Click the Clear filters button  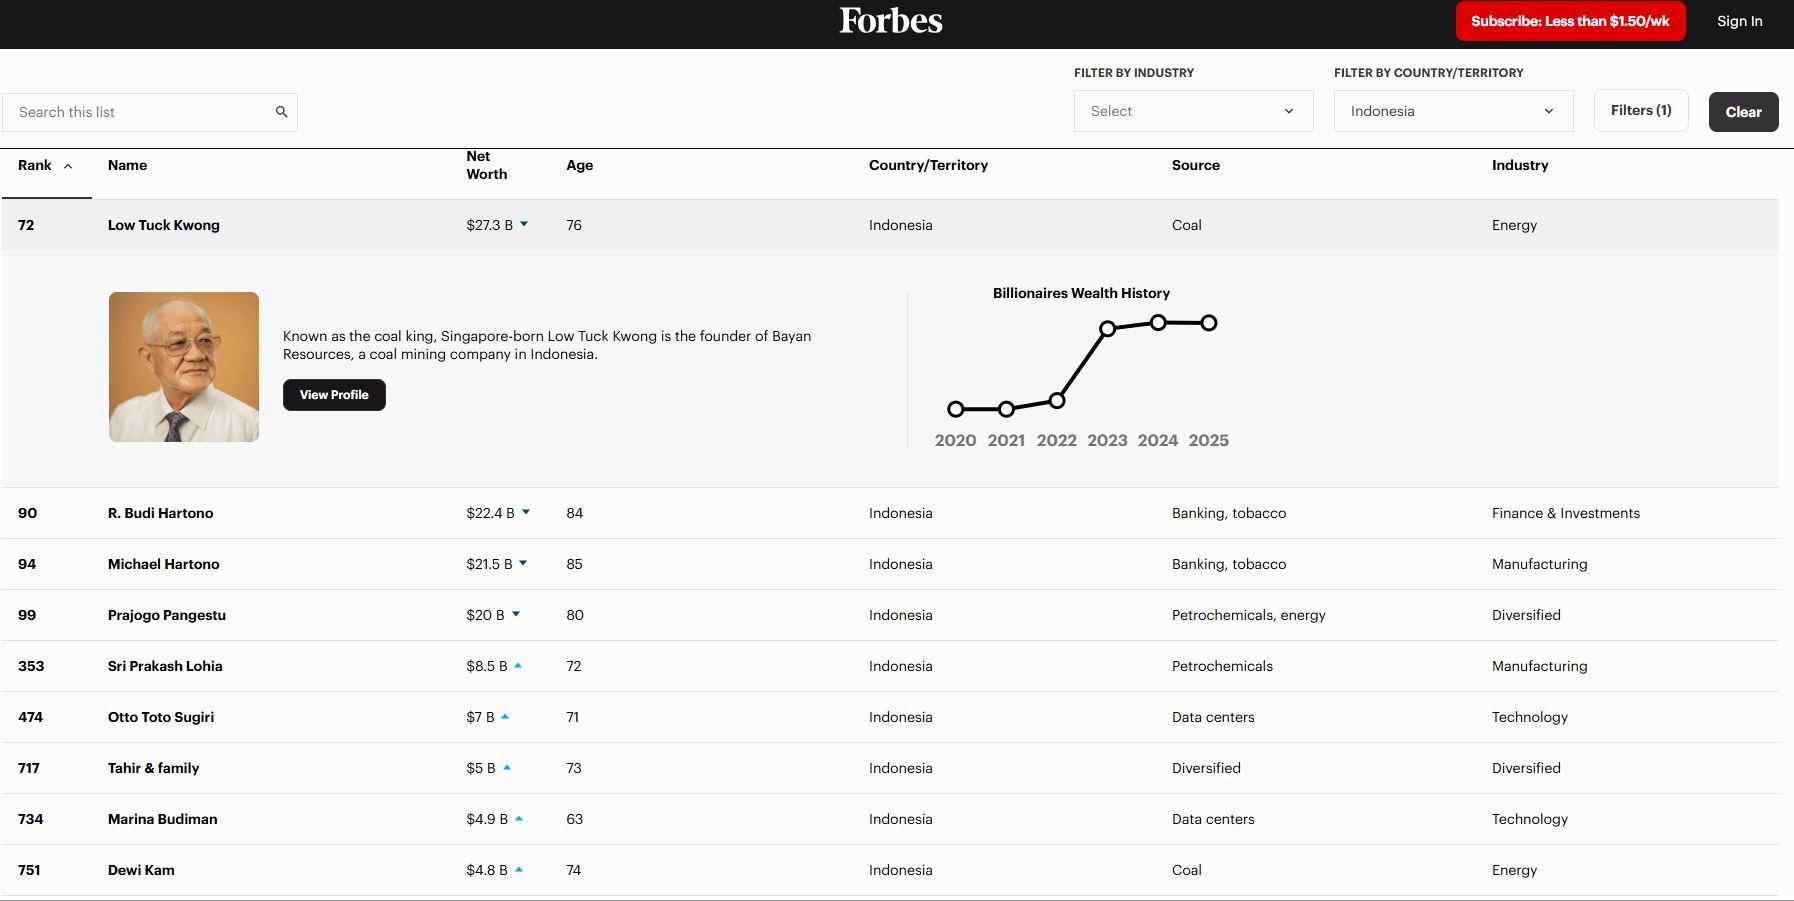[1742, 112]
